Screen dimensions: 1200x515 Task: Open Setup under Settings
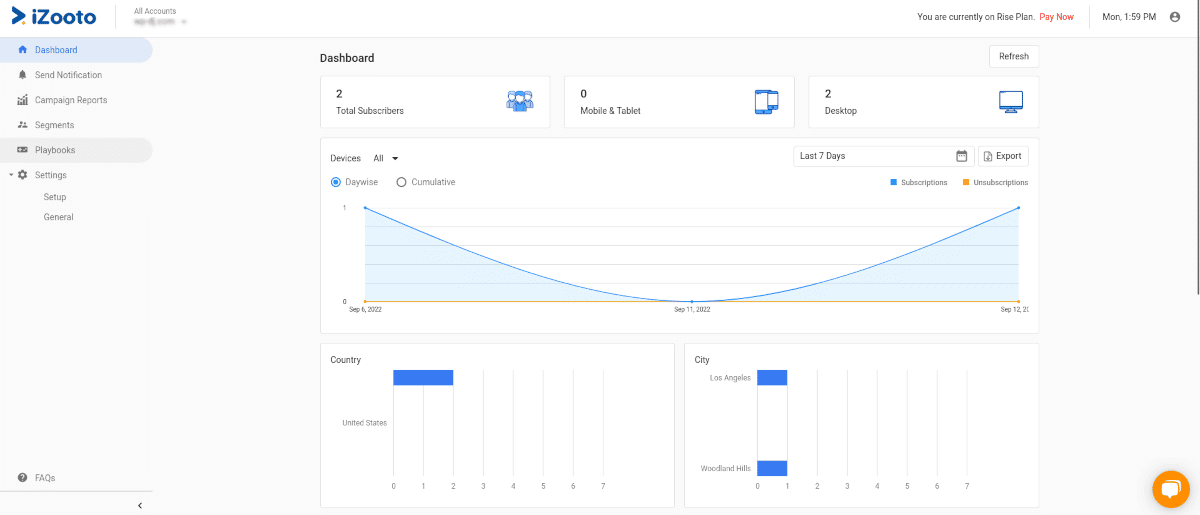click(55, 197)
